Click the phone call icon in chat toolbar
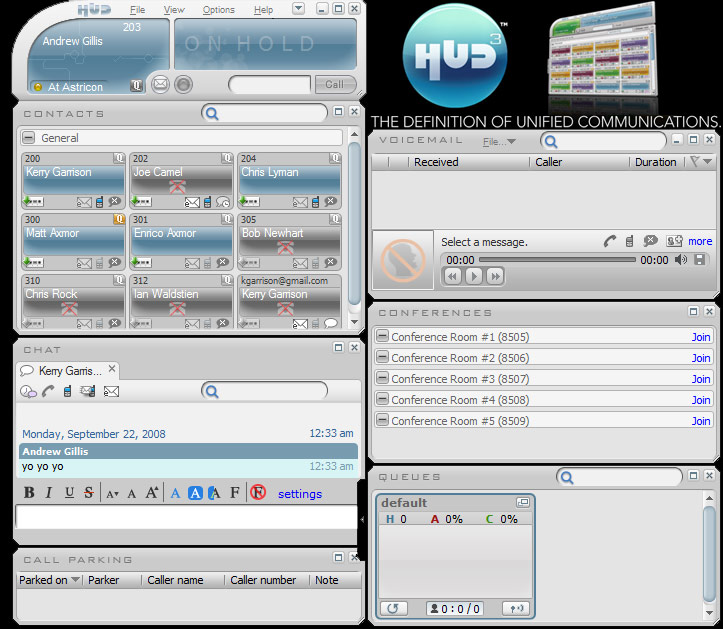This screenshot has width=723, height=629. [x=48, y=391]
